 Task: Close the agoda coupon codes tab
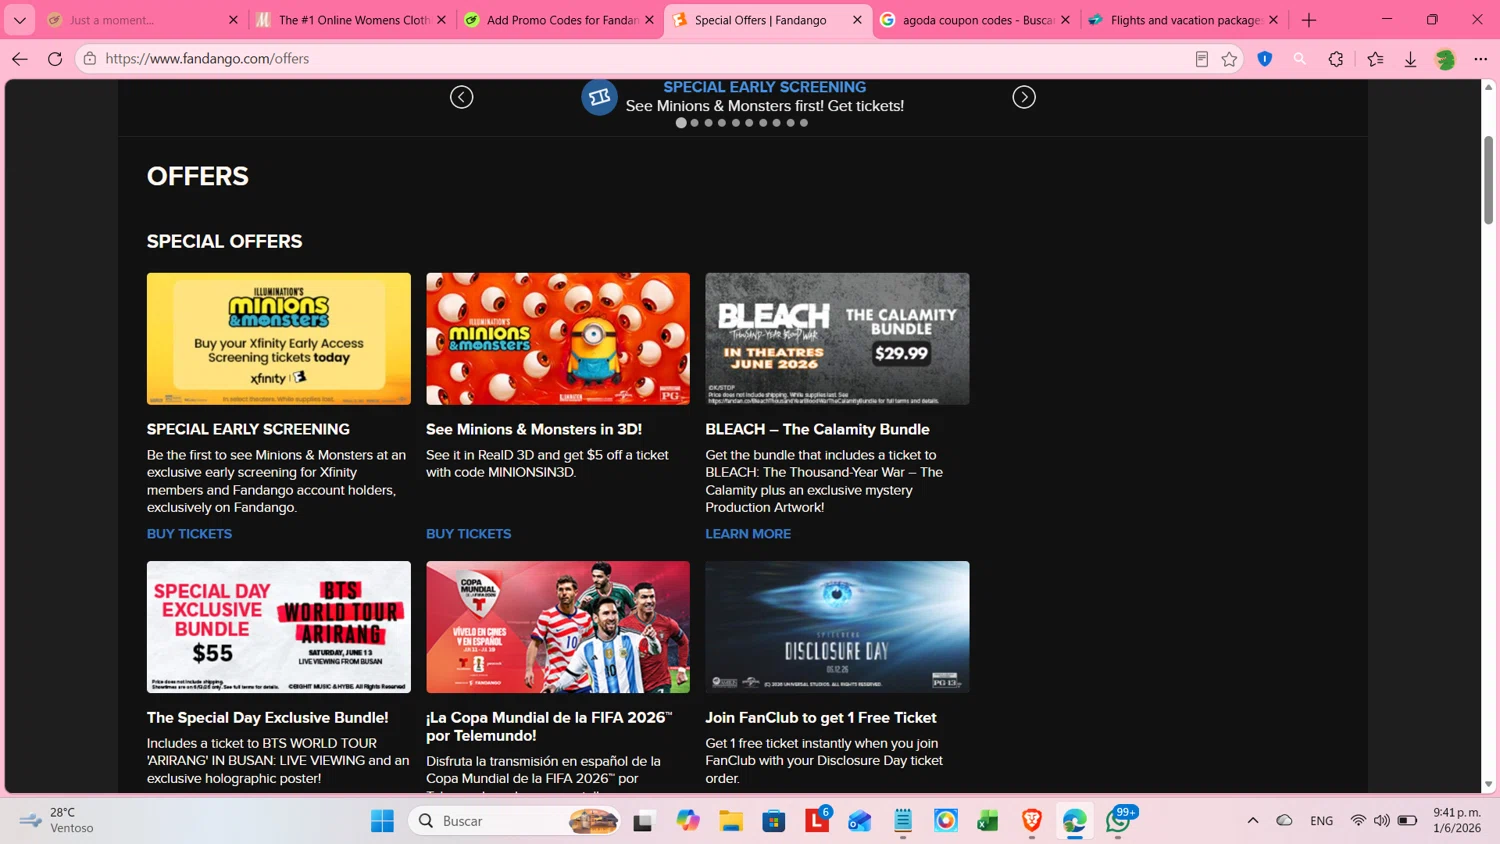[x=1065, y=20]
